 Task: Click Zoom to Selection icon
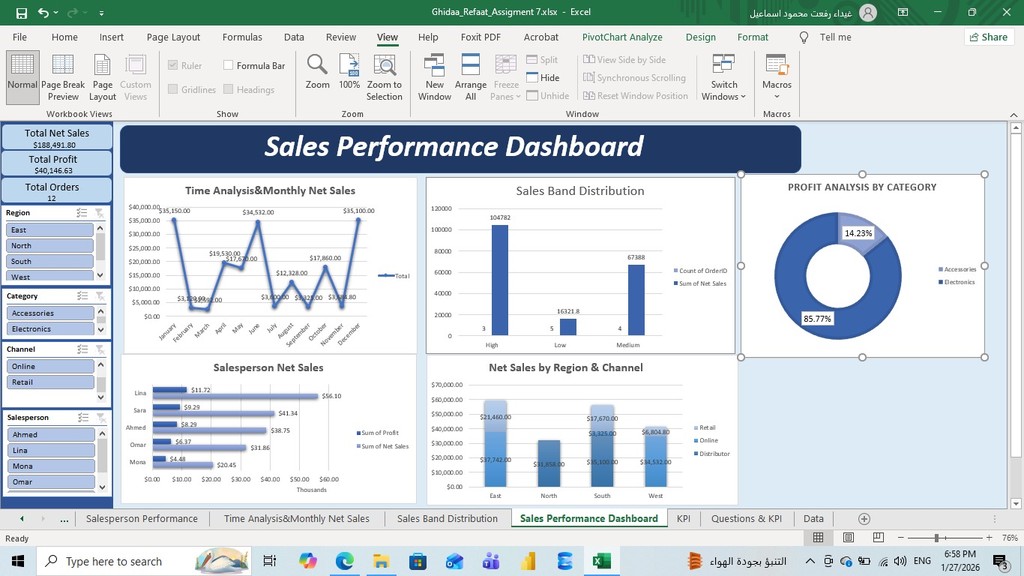click(383, 66)
